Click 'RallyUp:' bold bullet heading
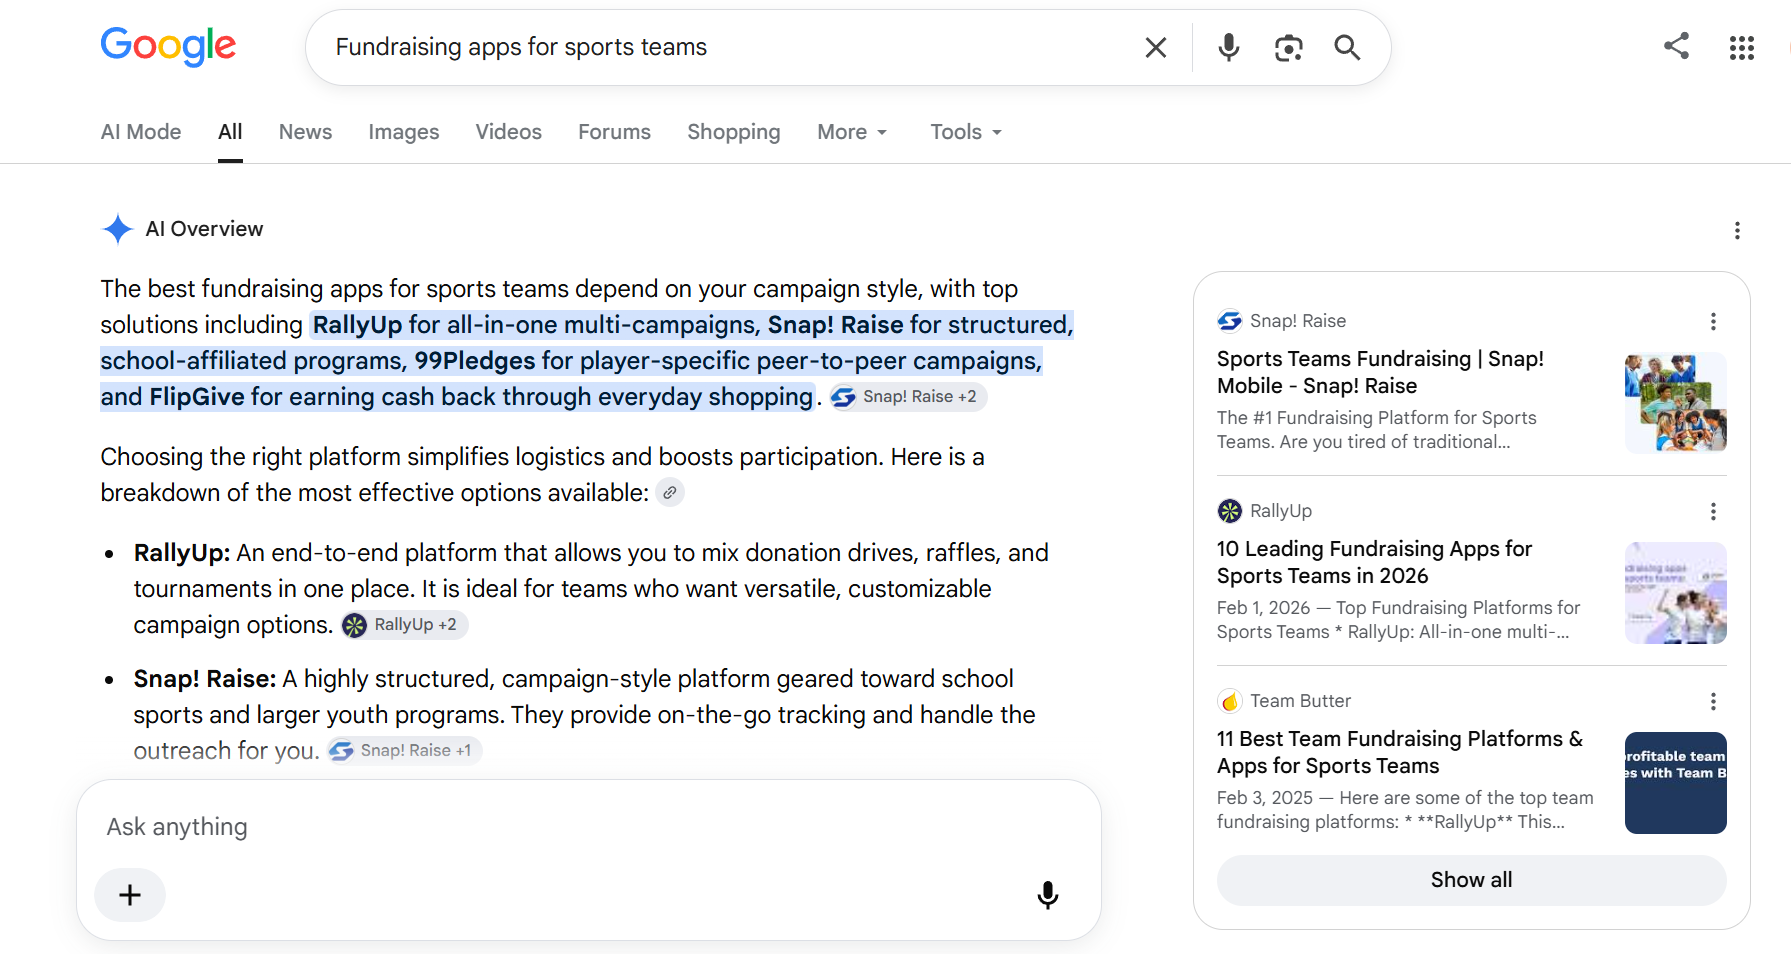 182,553
